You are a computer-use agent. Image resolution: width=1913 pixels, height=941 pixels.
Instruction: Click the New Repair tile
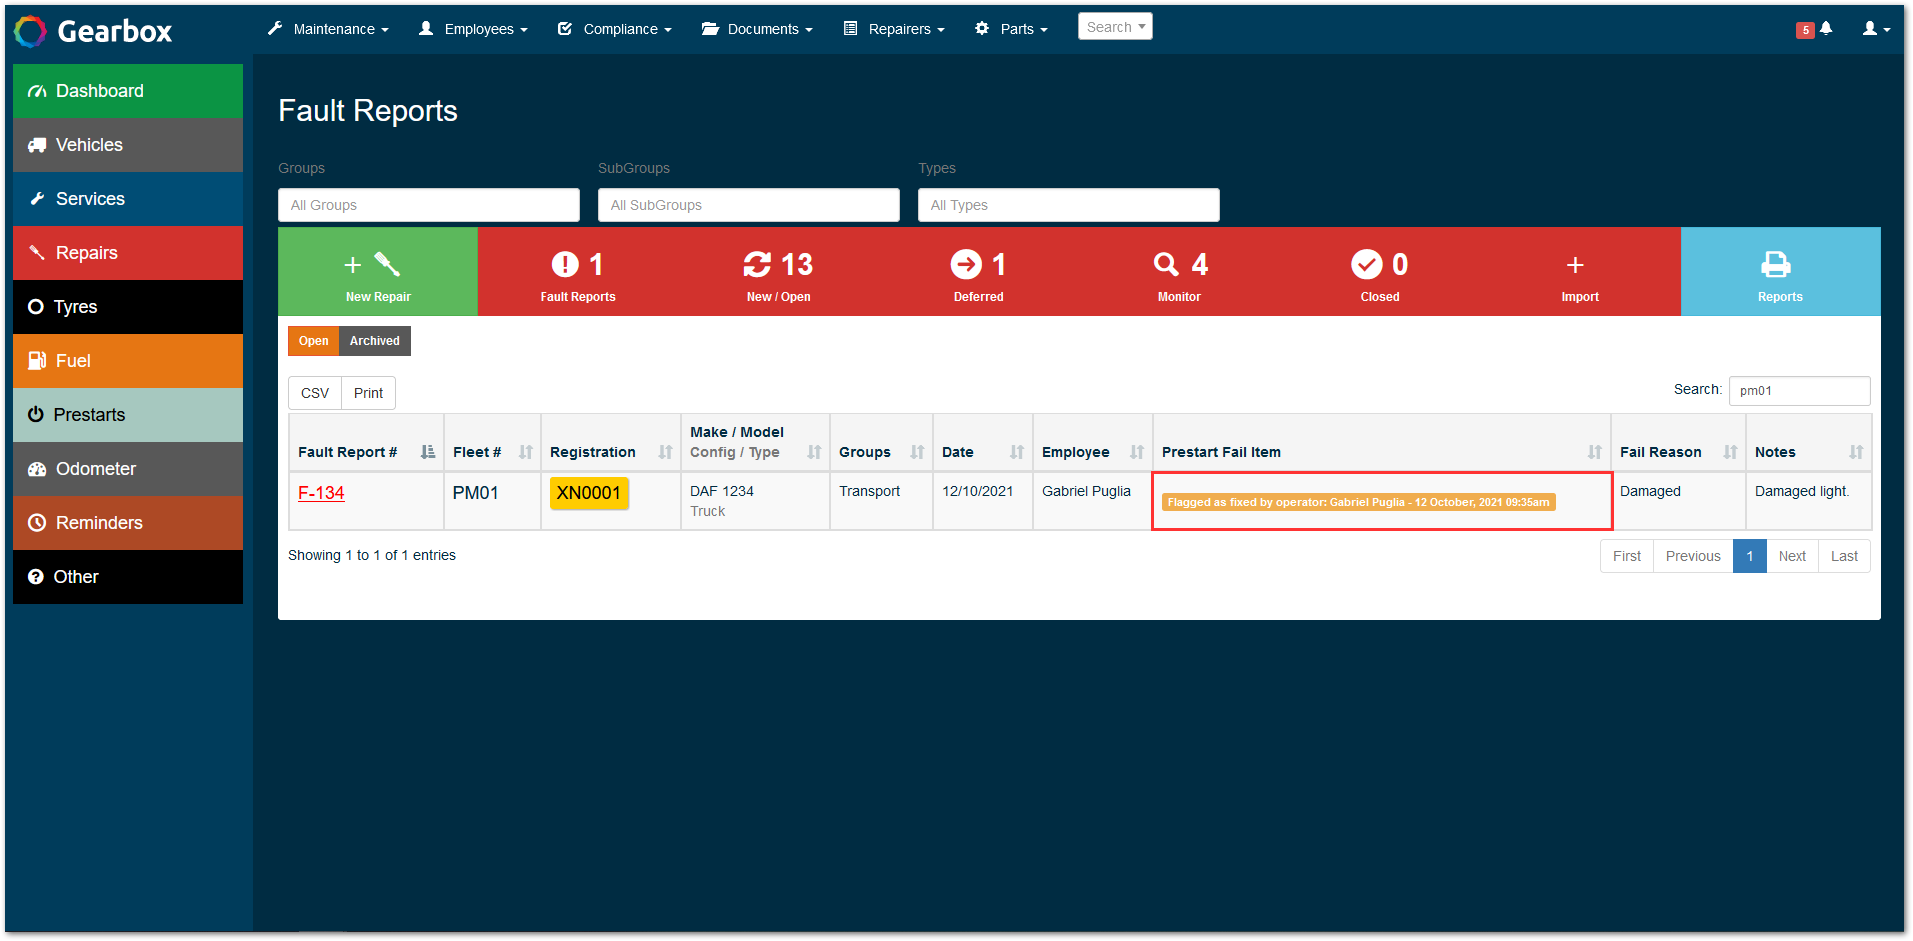378,272
